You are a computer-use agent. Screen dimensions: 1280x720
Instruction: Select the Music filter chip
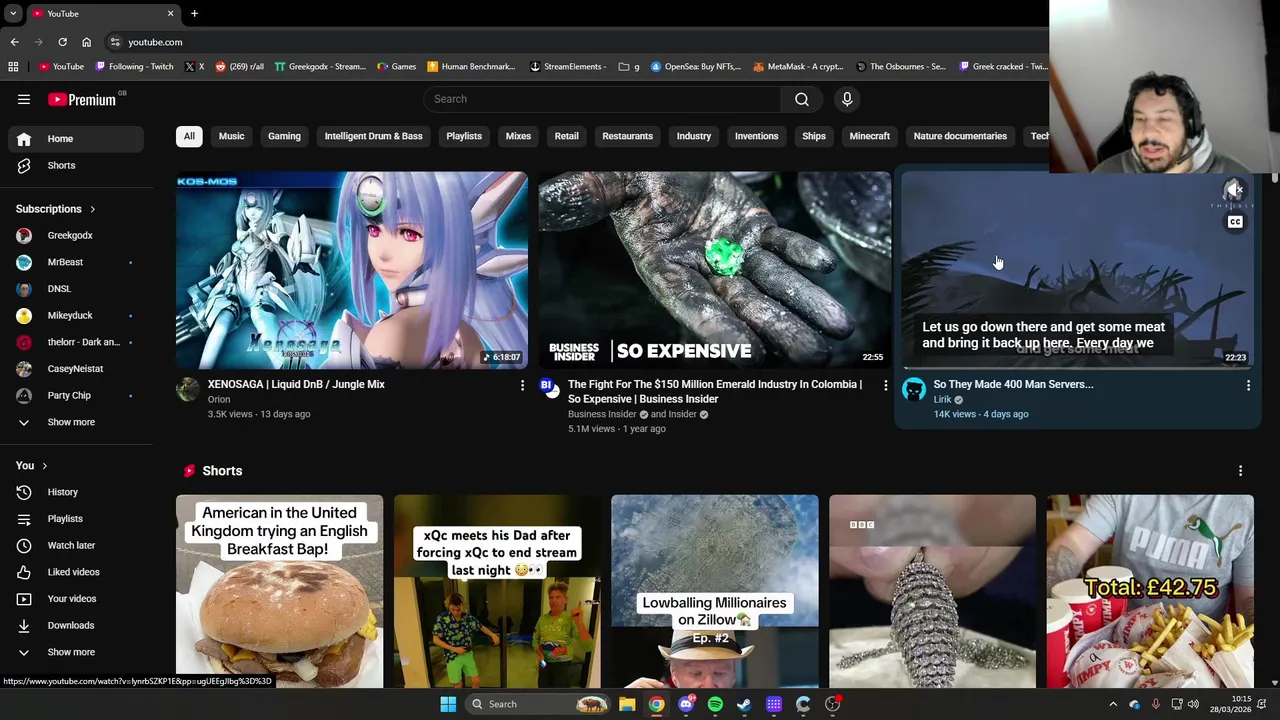(x=231, y=136)
